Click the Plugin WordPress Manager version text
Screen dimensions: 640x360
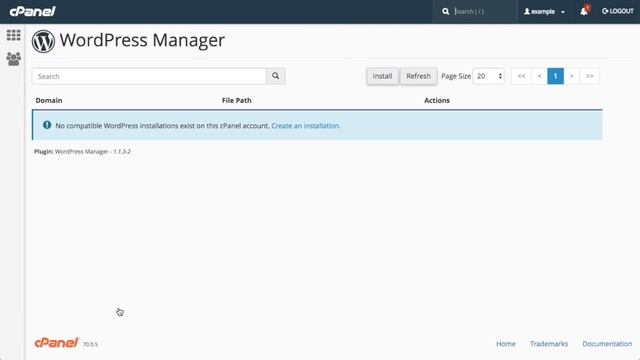tap(82, 151)
